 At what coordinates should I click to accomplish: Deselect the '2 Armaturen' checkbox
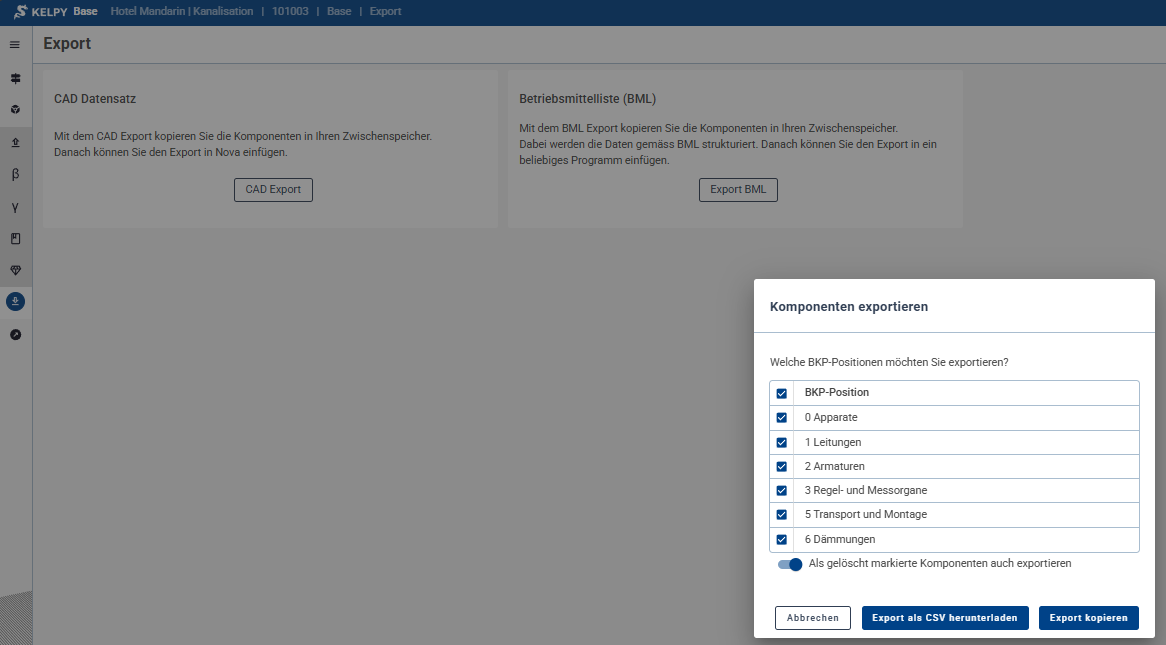(x=782, y=466)
